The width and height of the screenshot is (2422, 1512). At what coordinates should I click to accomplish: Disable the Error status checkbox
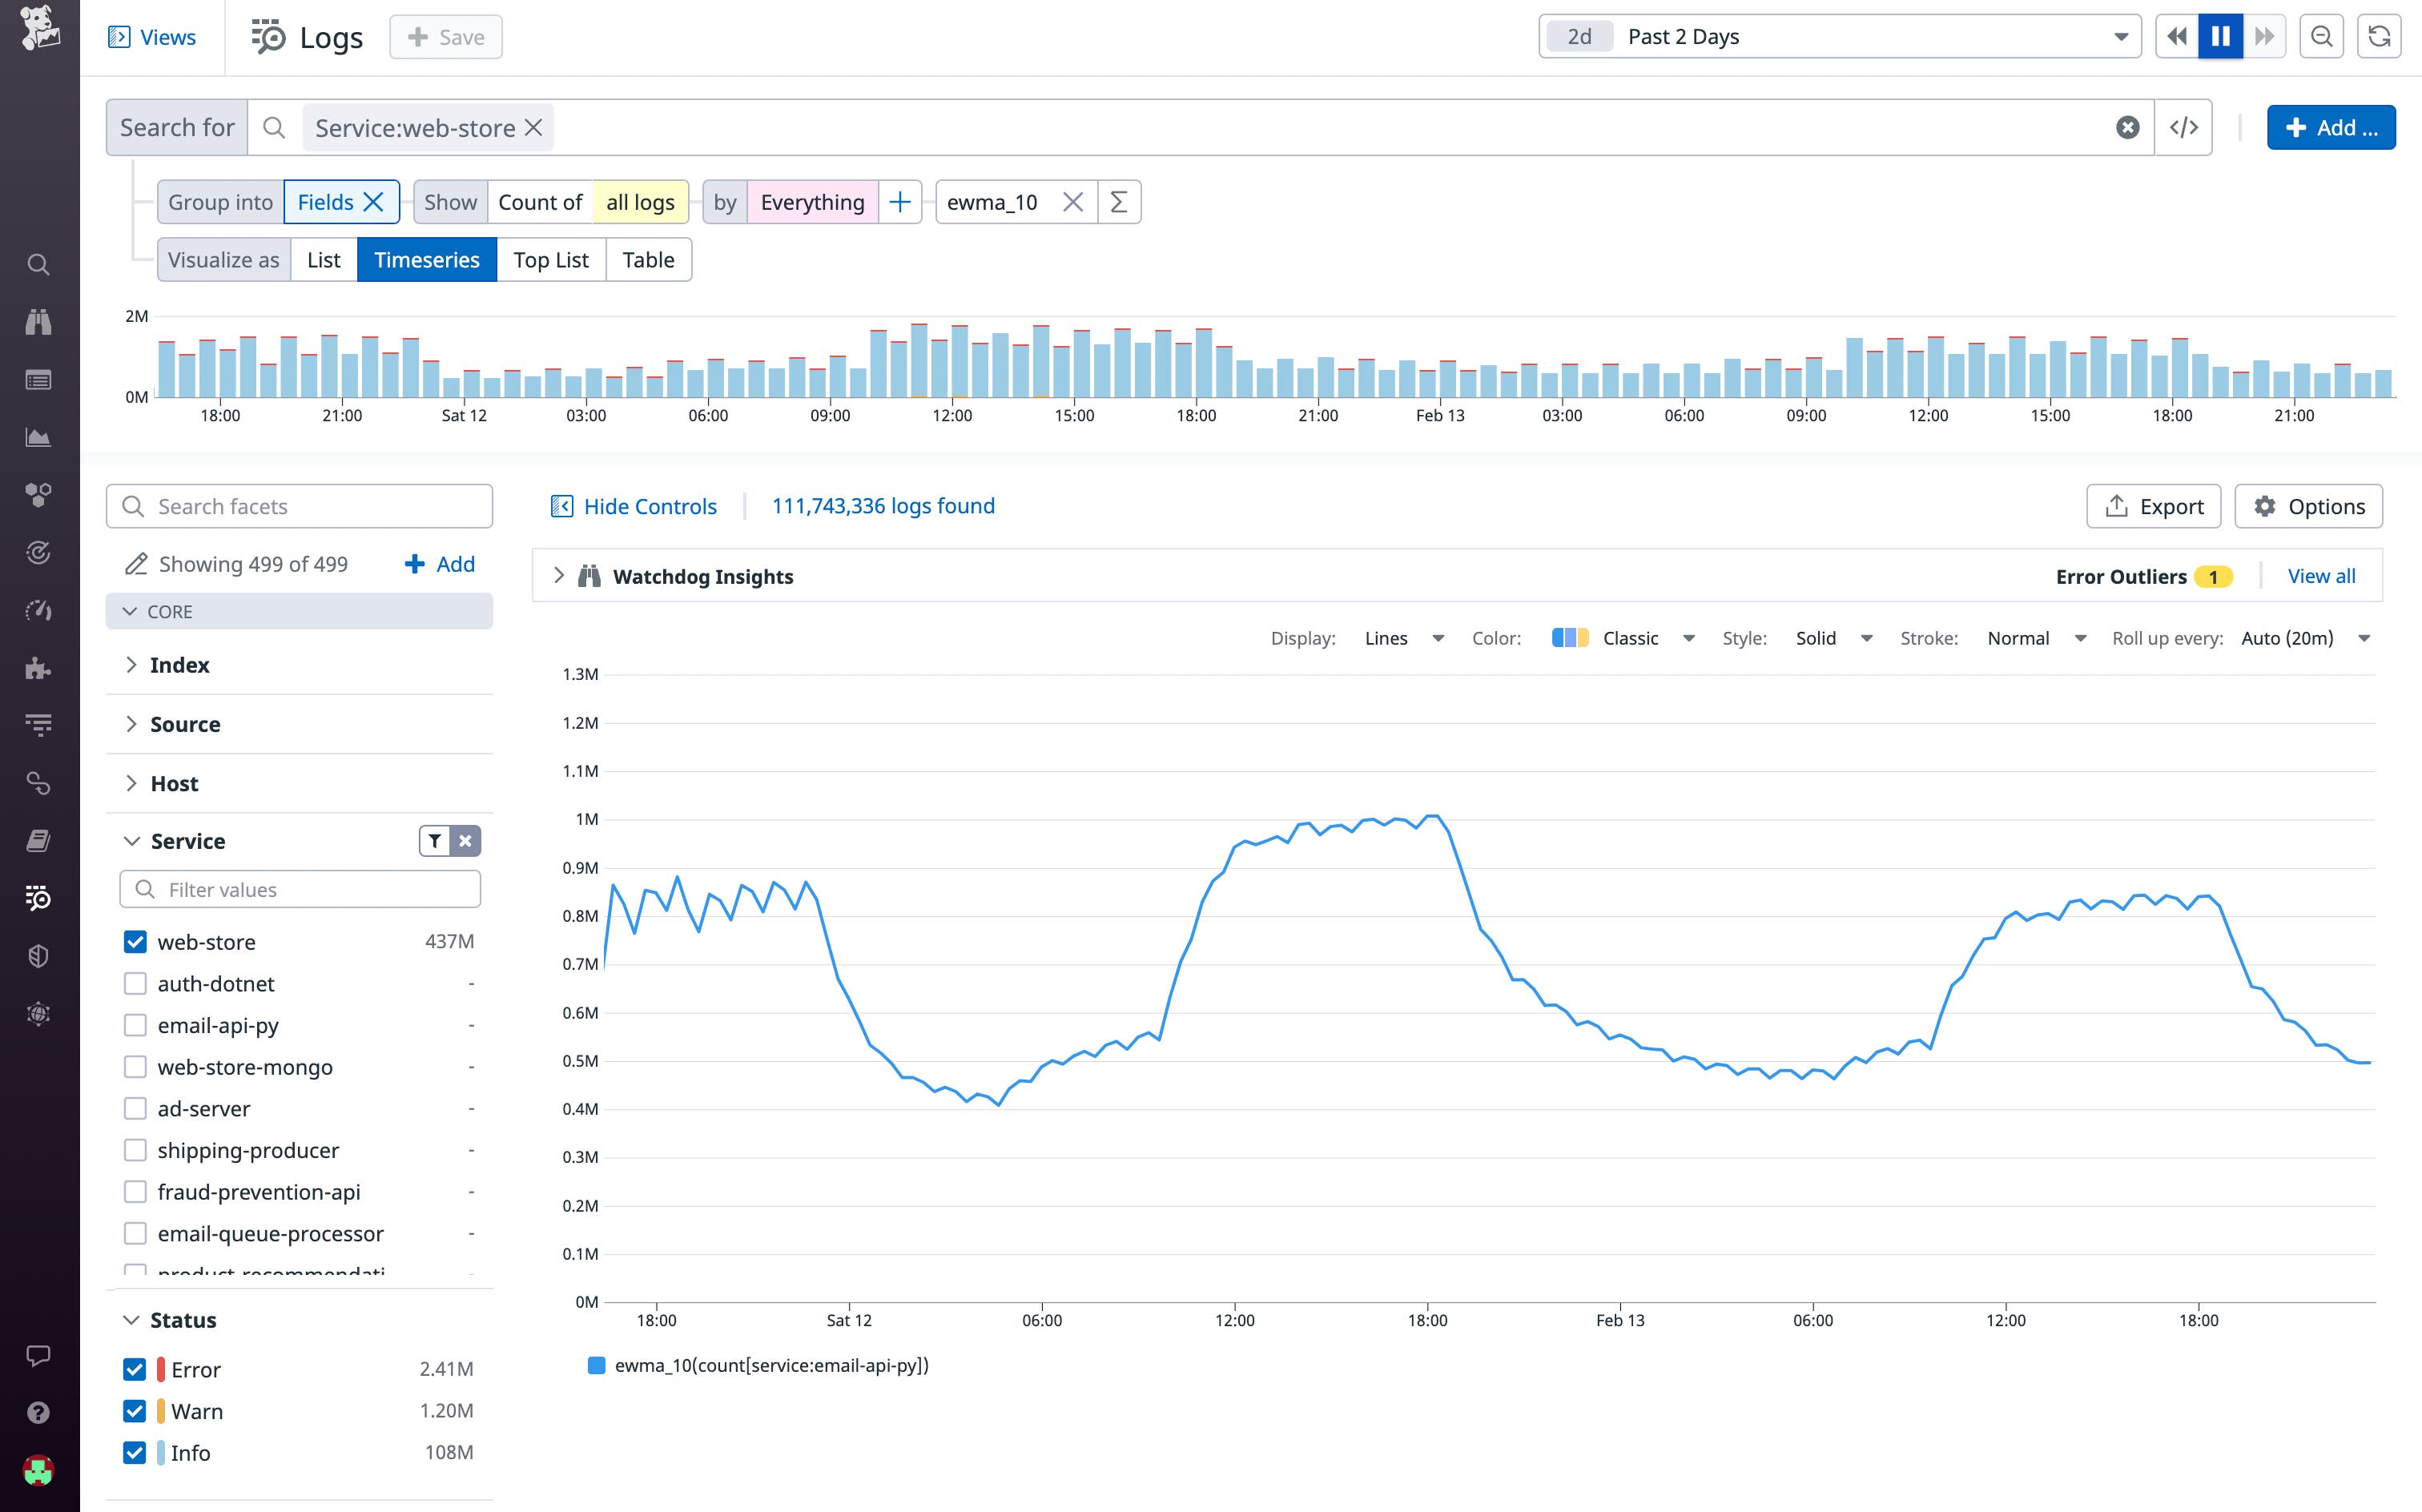click(135, 1369)
